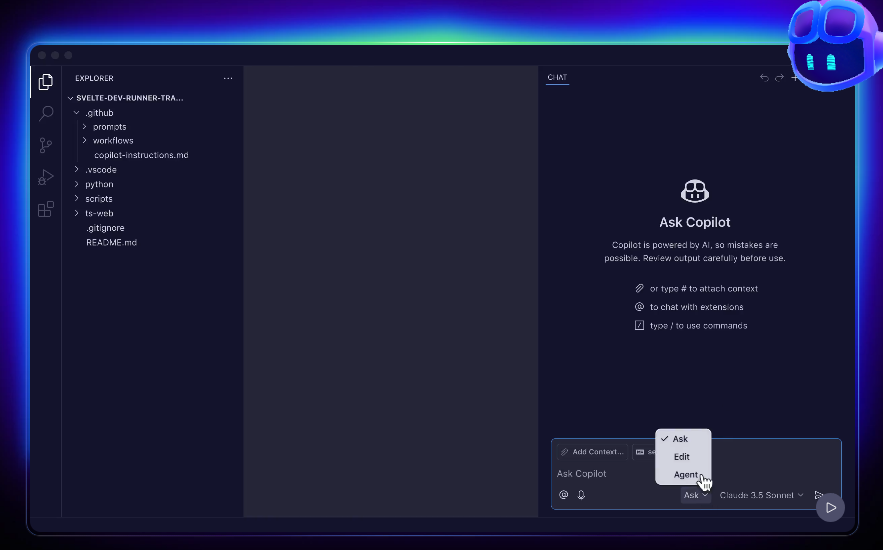Viewport: 883px width, 550px height.
Task: Click the paperclip icon in attach context hint
Action: (639, 288)
